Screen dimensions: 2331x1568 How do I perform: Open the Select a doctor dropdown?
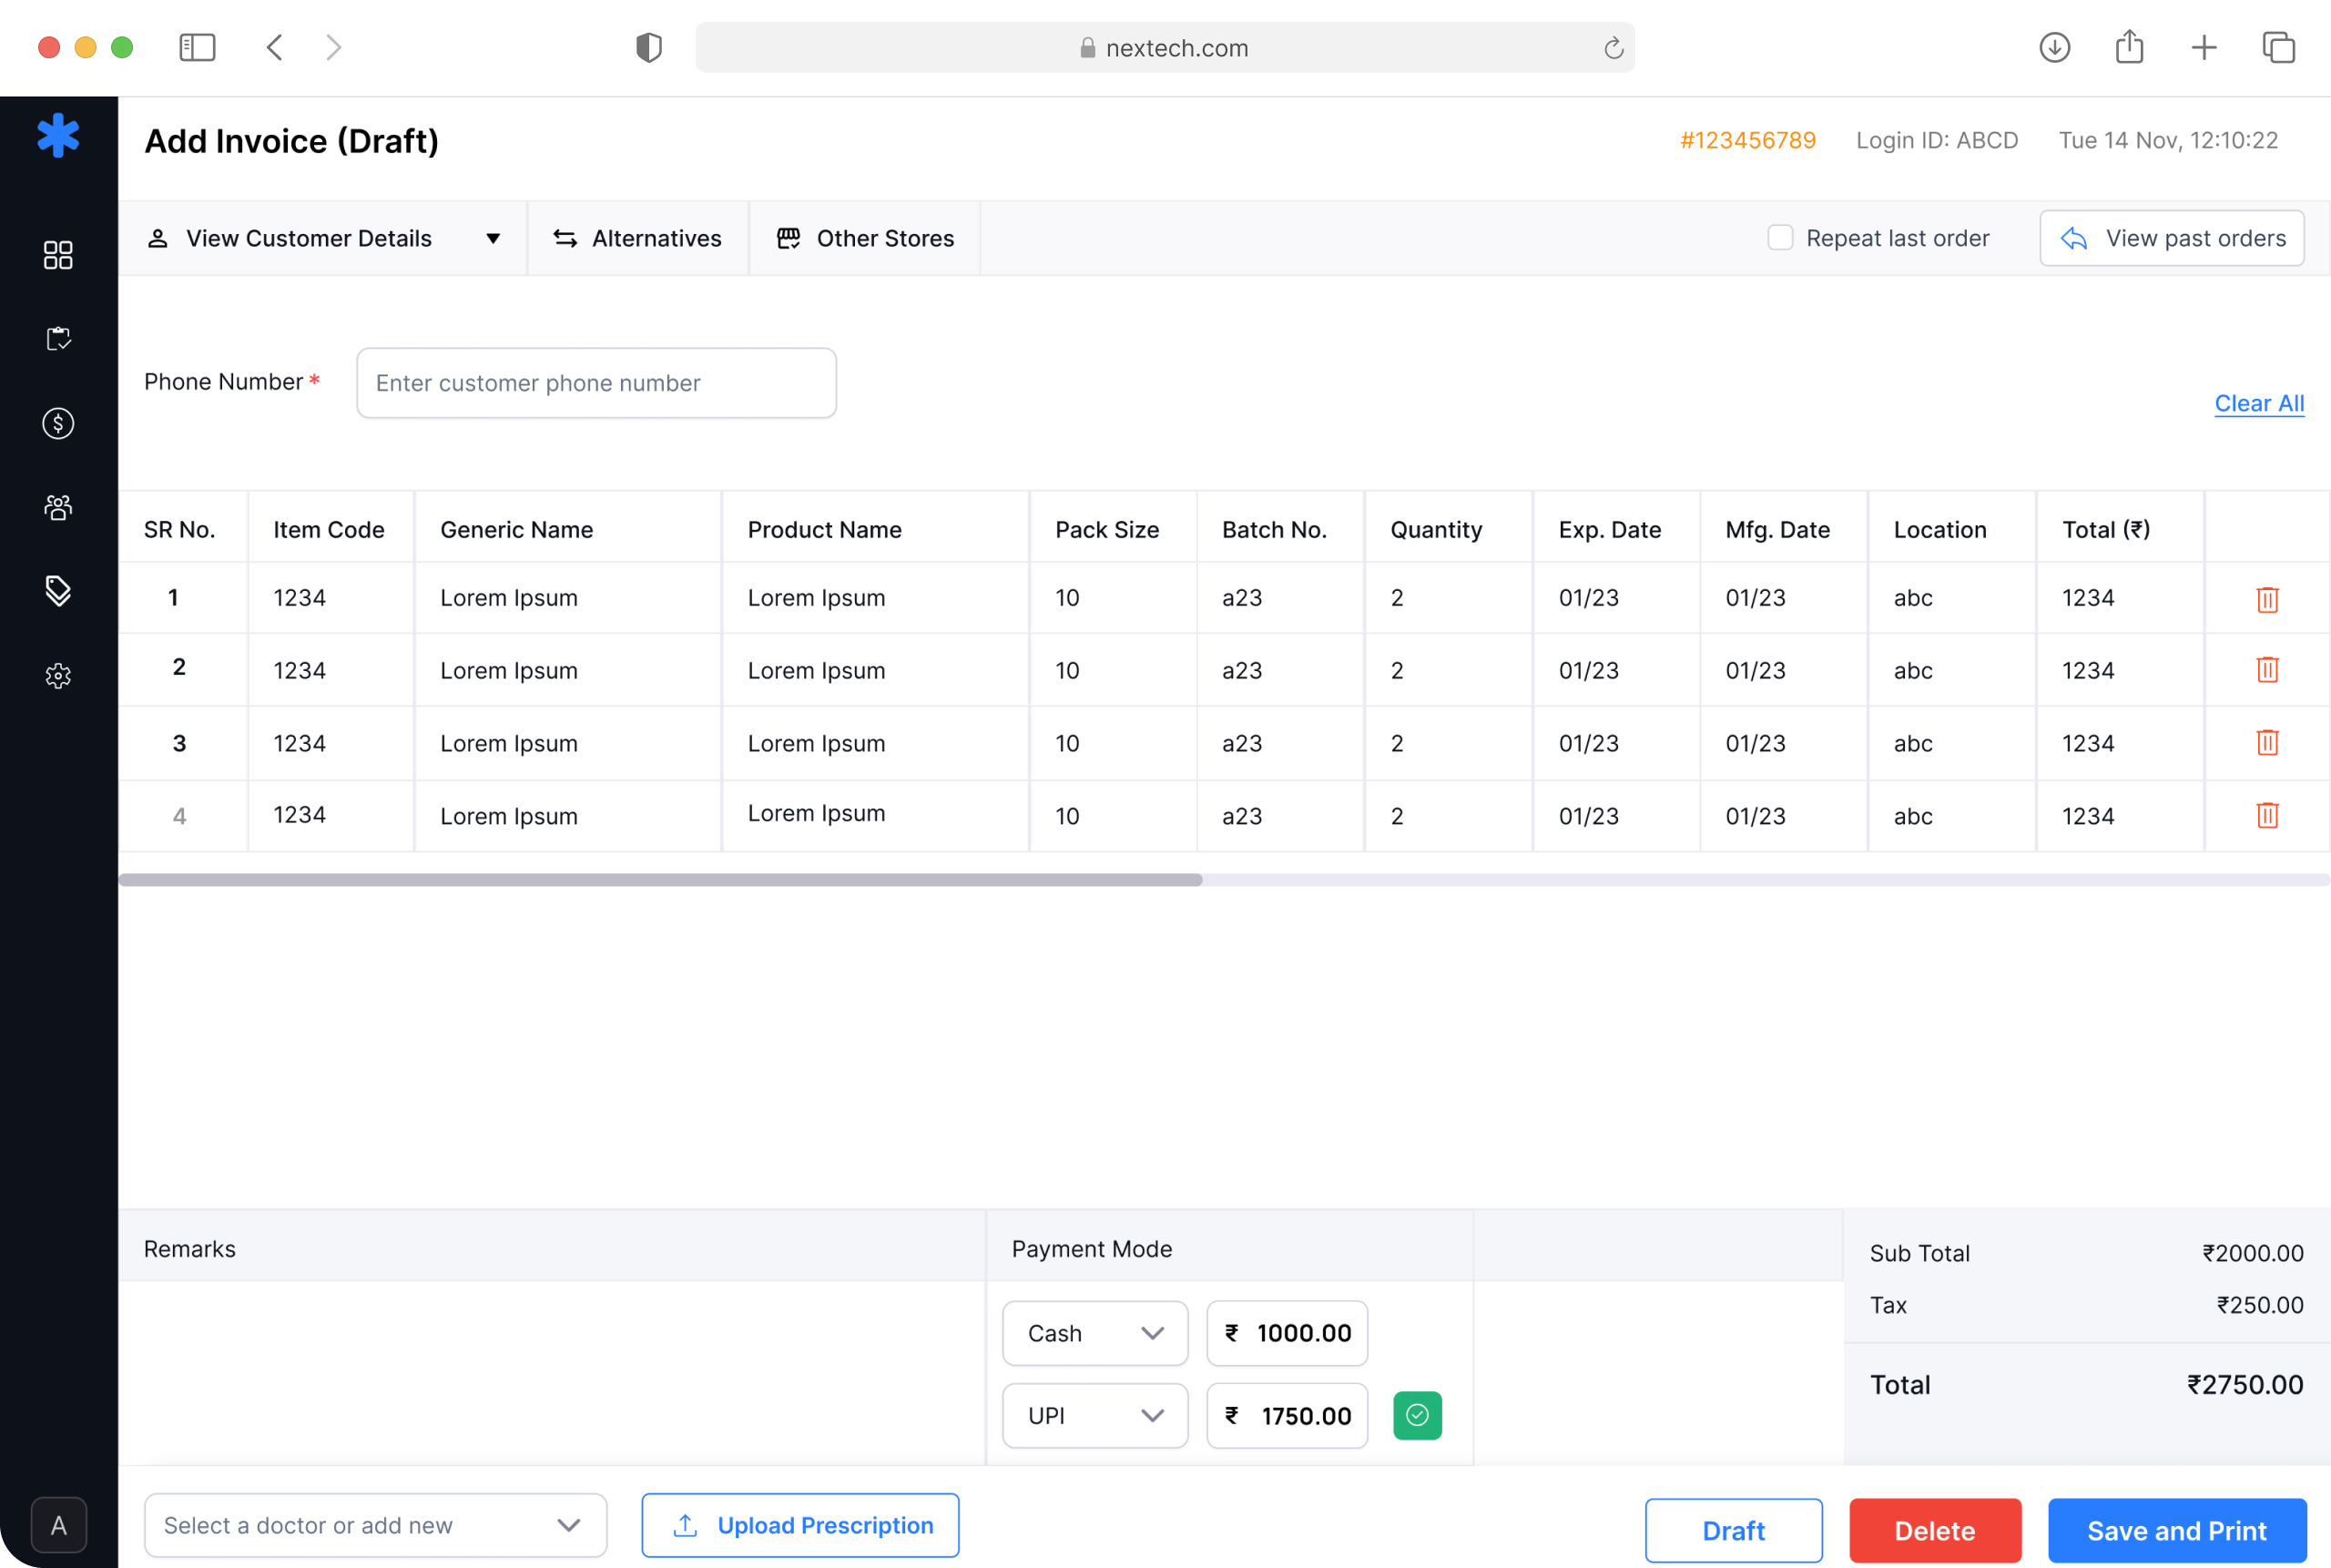(x=376, y=1525)
